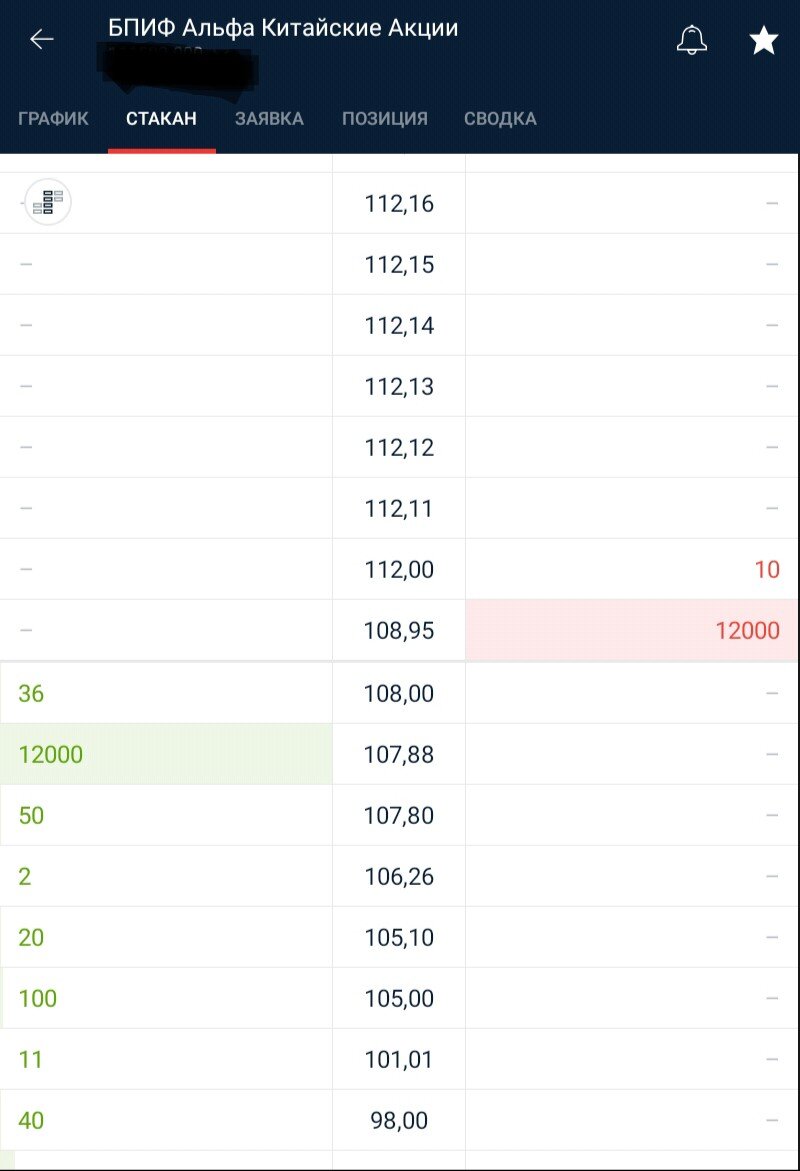Select bid price 108,00

399,693
